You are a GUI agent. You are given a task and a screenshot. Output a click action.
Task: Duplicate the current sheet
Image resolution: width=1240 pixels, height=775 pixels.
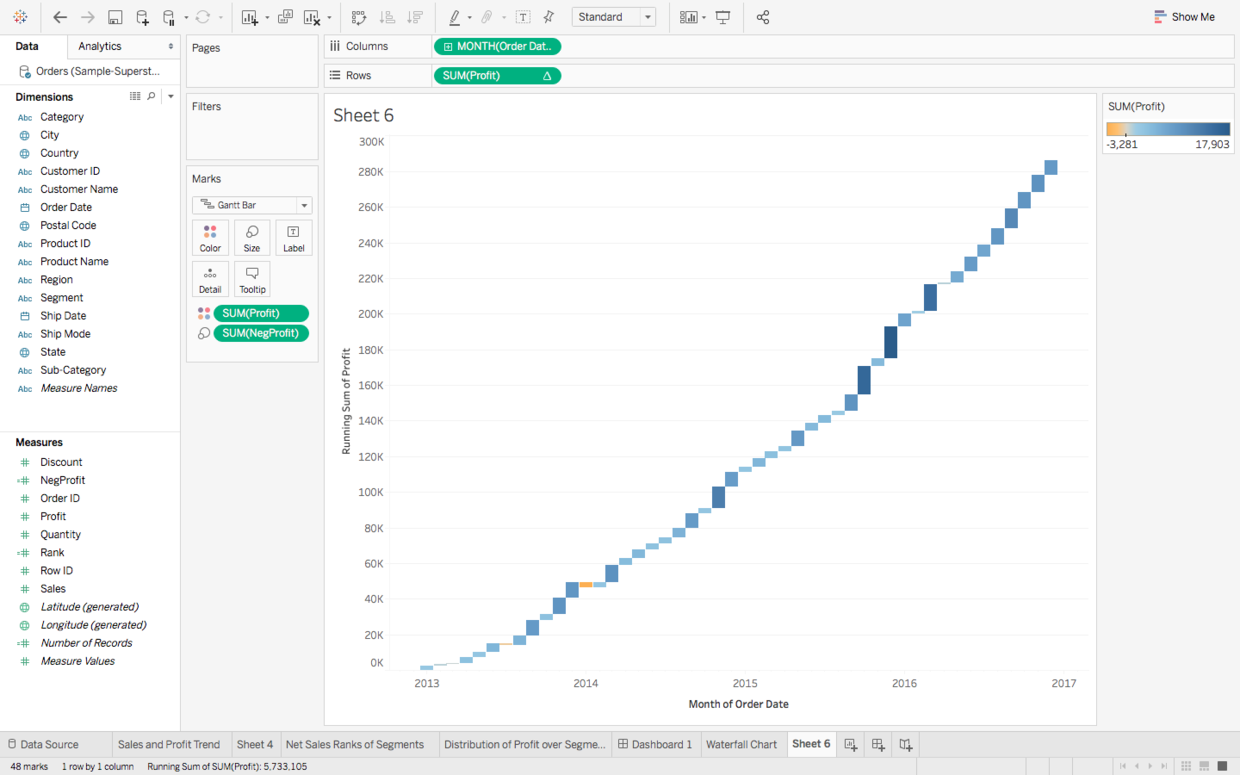pos(285,17)
